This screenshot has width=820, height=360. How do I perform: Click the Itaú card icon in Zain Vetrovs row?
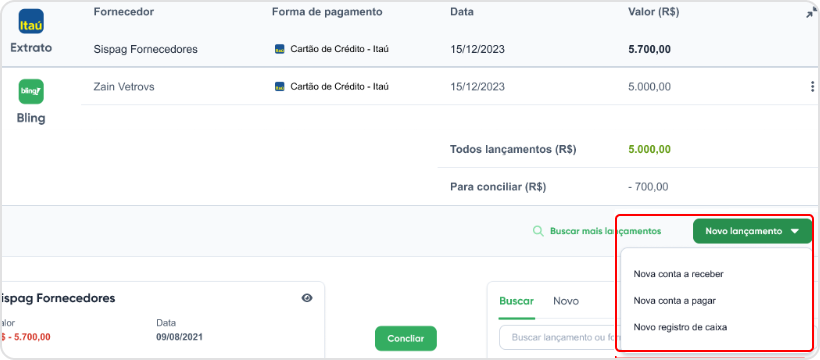point(280,87)
